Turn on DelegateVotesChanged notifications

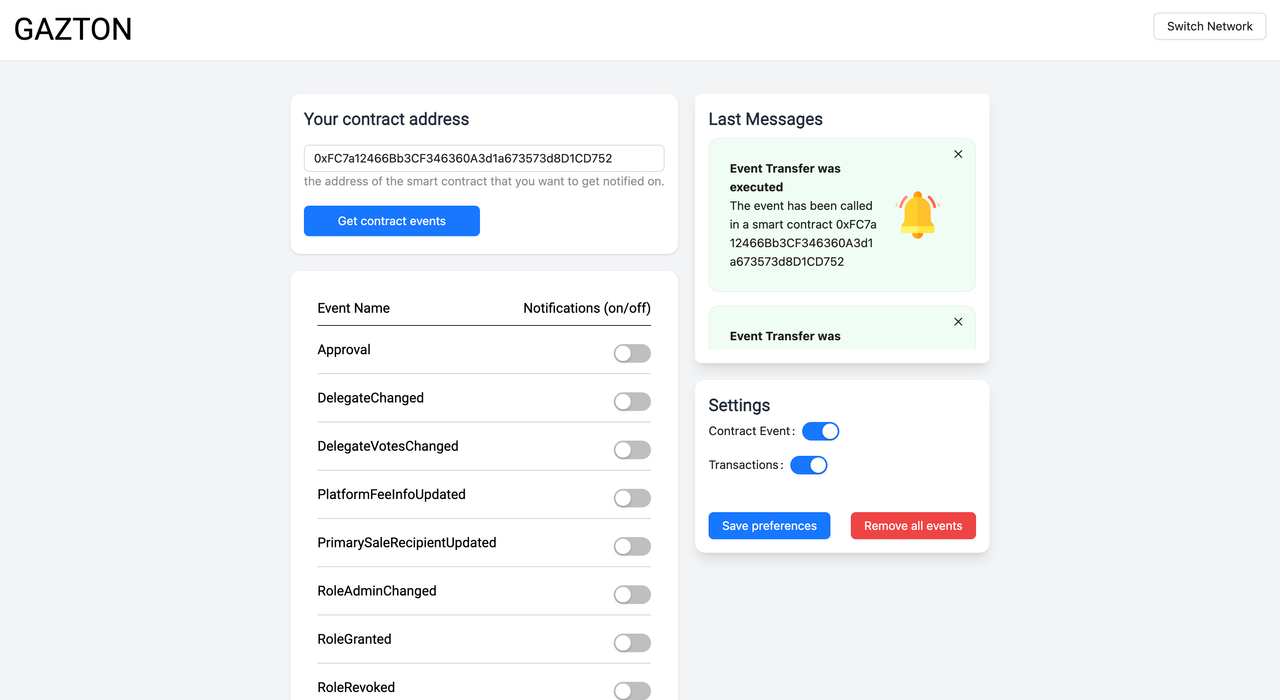pyautogui.click(x=632, y=450)
